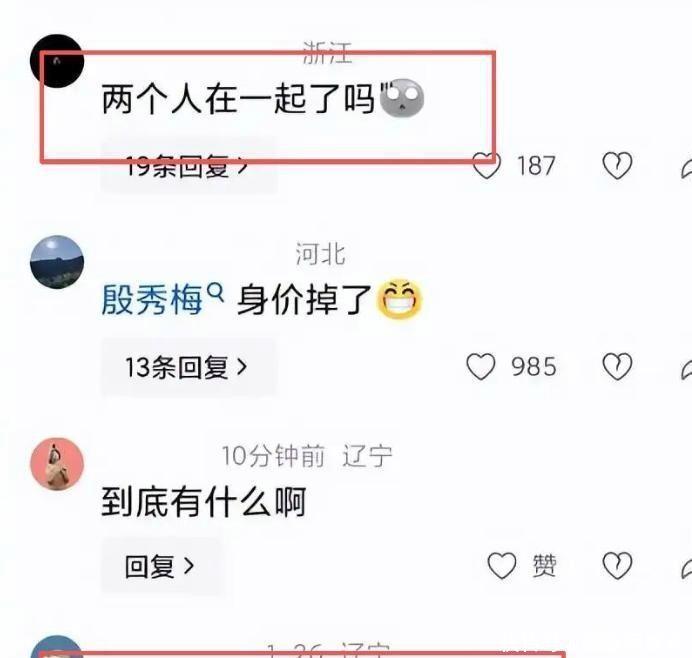Image resolution: width=692 pixels, height=658 pixels.
Task: Like the 身价掉了 comment with 985 likes
Action: (481, 367)
